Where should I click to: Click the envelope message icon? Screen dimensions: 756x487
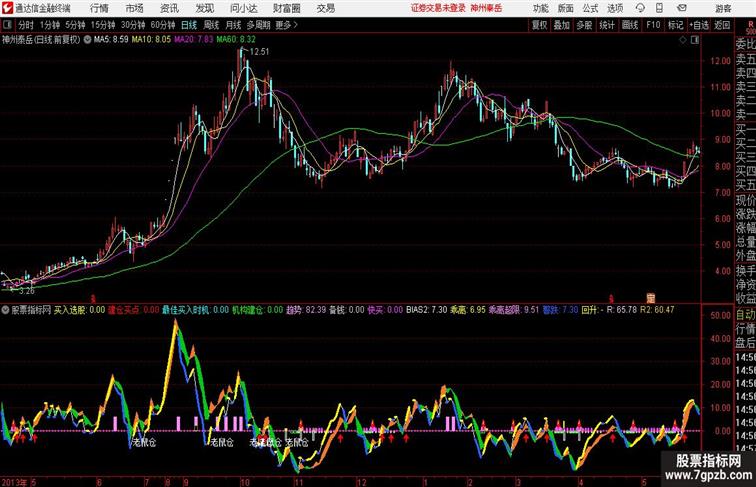point(682,8)
